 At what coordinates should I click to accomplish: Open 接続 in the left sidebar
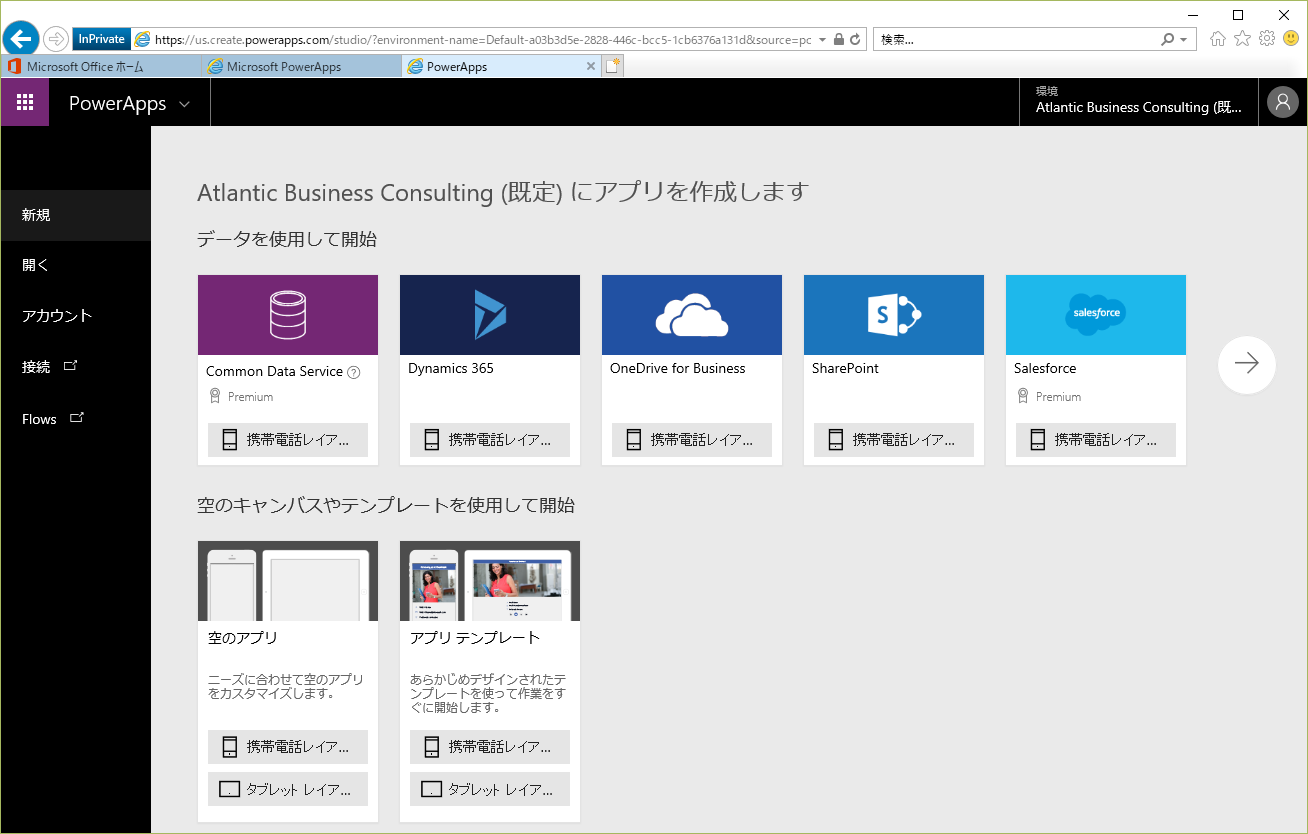click(76, 367)
